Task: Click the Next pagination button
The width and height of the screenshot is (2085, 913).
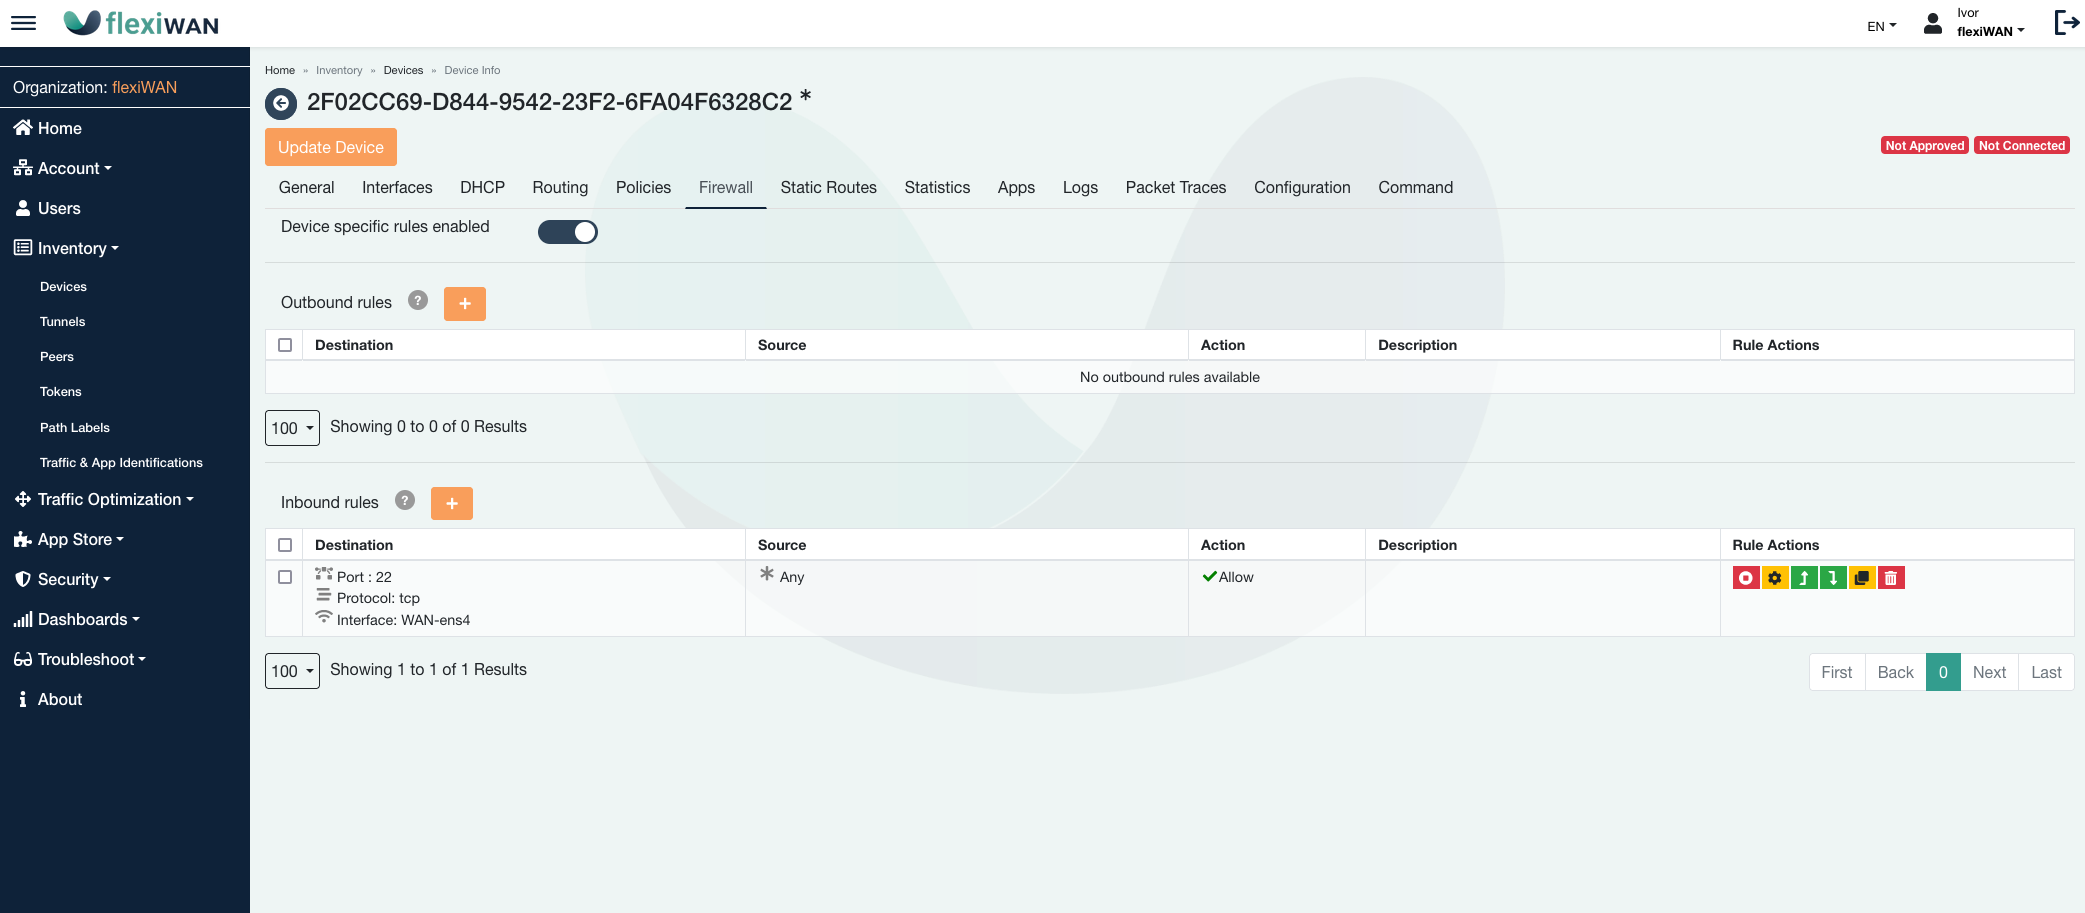Action: (1989, 672)
